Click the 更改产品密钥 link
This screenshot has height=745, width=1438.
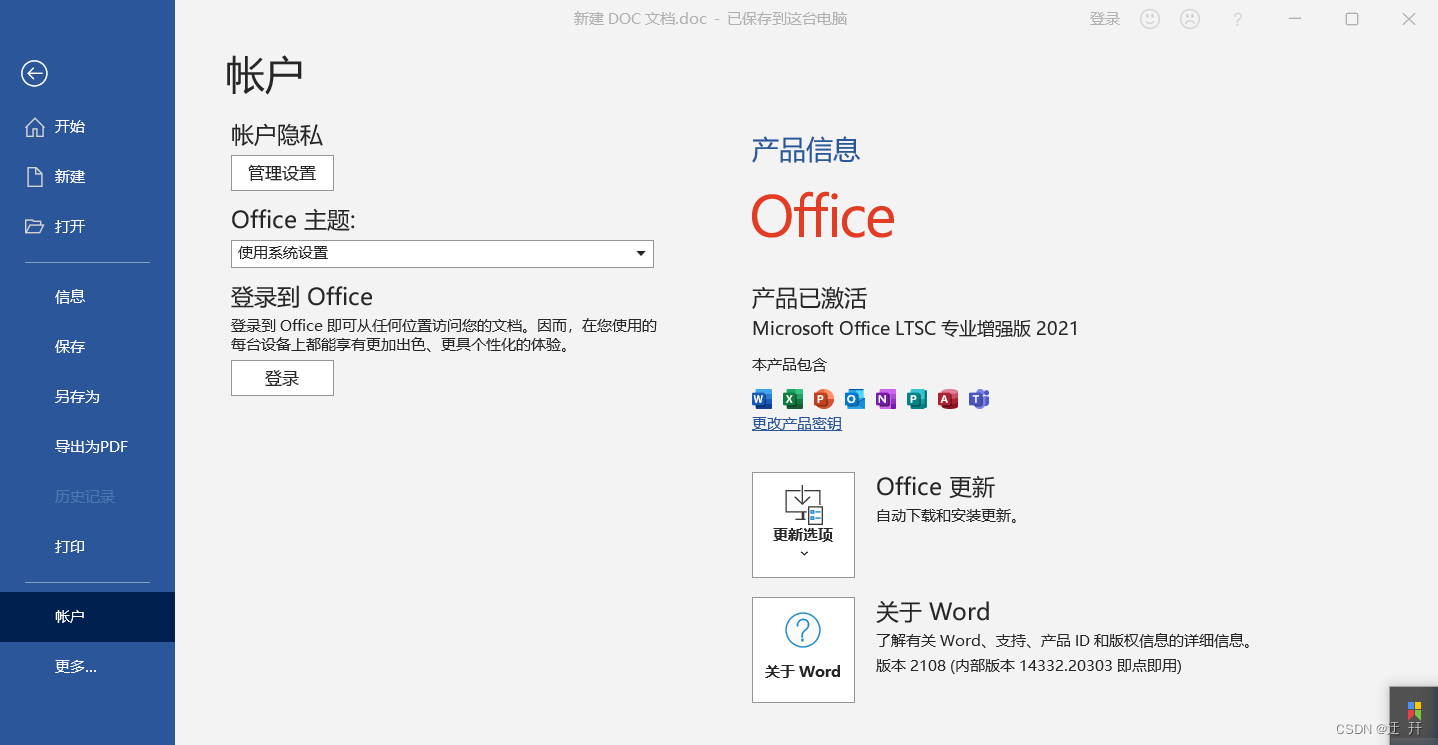797,424
